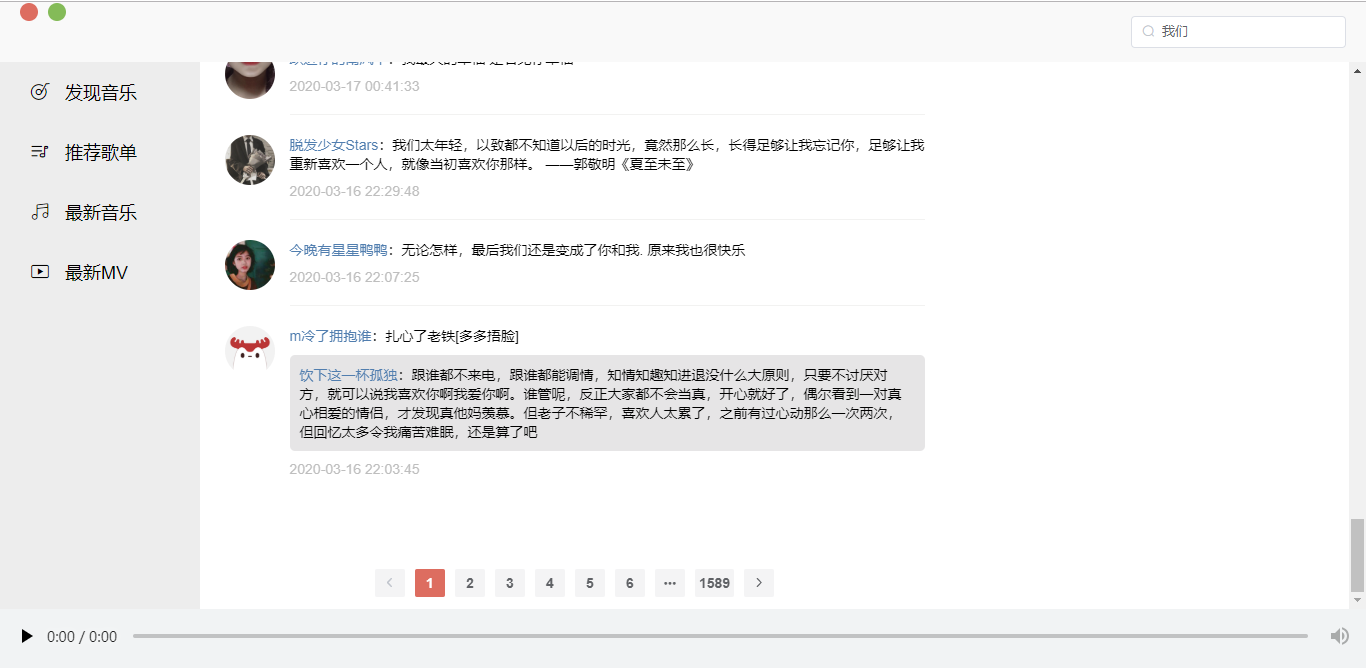
Task: Click the partly hidden top comment avatar
Action: [250, 80]
